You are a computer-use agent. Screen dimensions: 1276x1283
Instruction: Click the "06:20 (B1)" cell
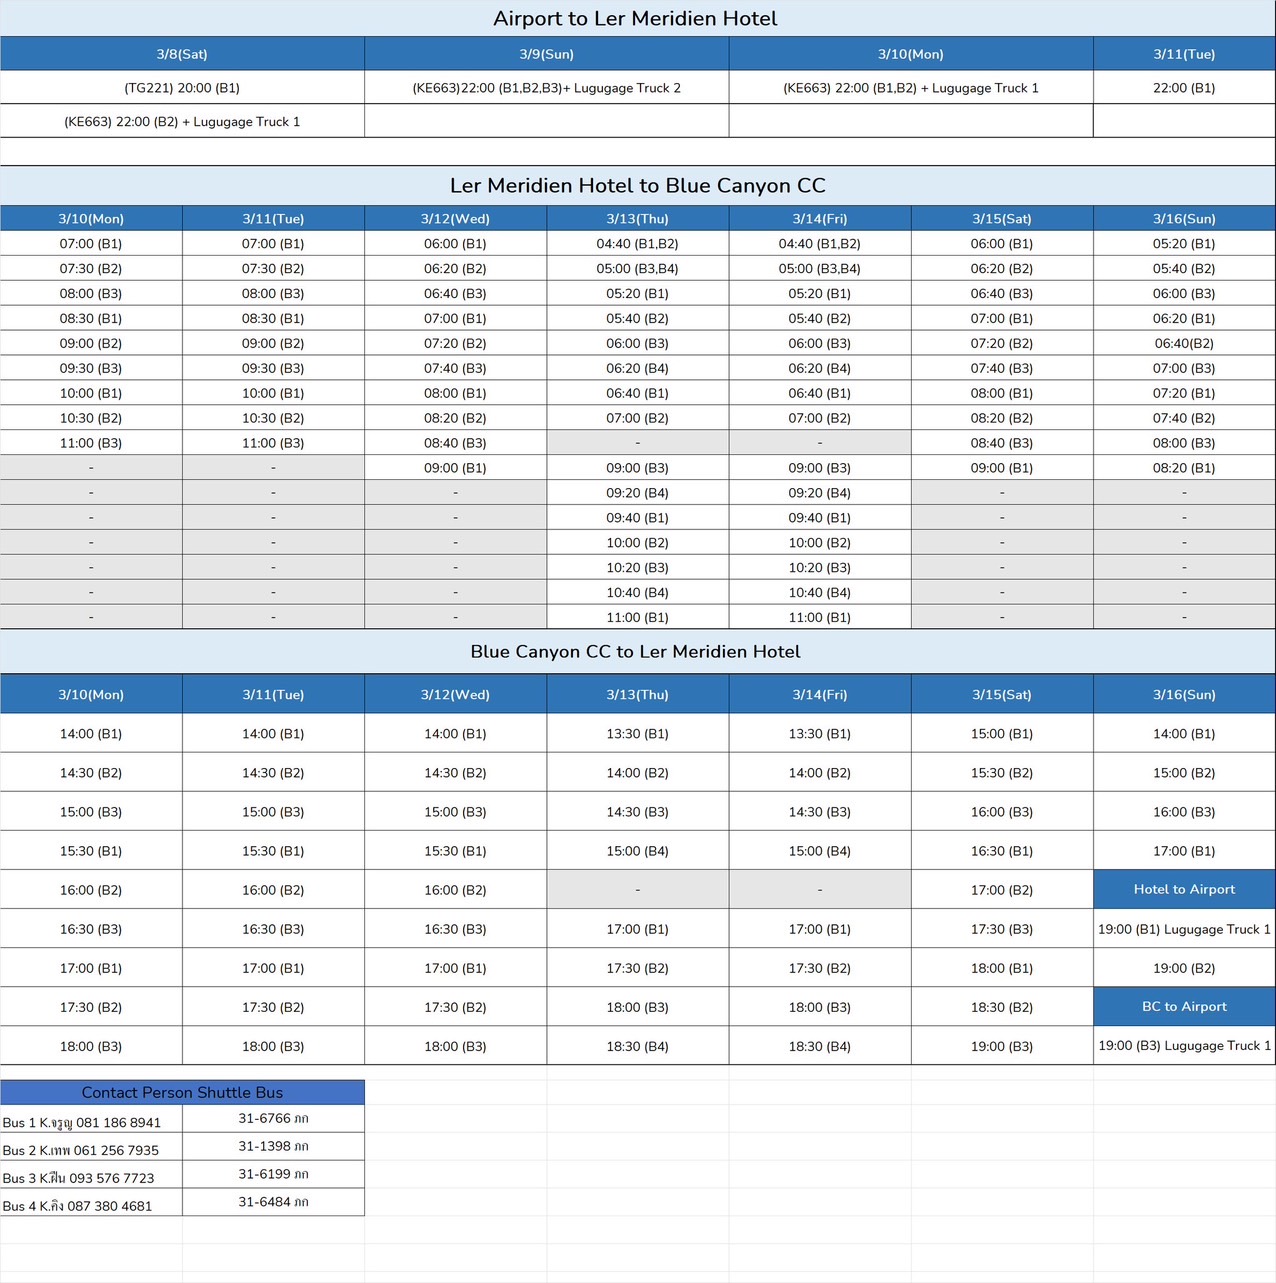pyautogui.click(x=1184, y=319)
